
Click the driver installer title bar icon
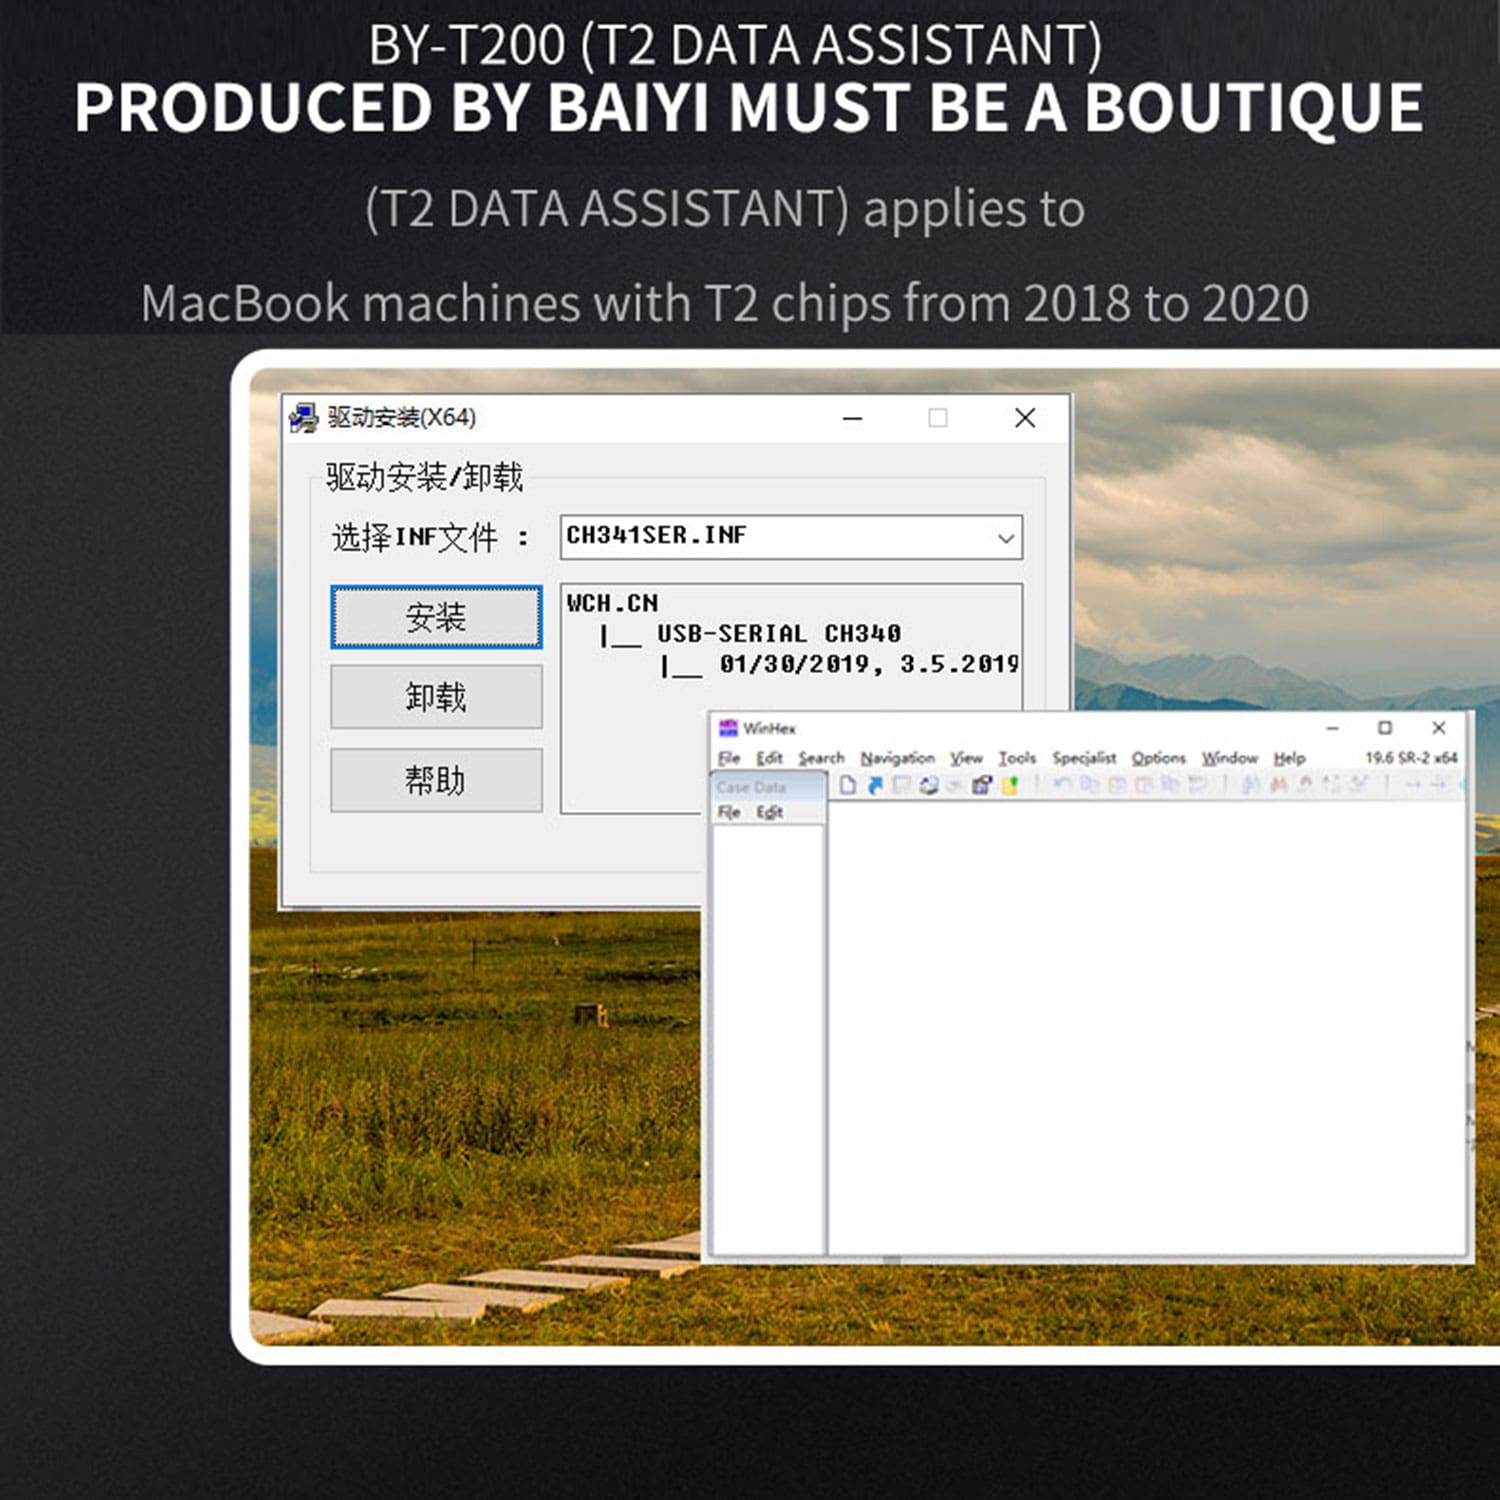[x=303, y=418]
